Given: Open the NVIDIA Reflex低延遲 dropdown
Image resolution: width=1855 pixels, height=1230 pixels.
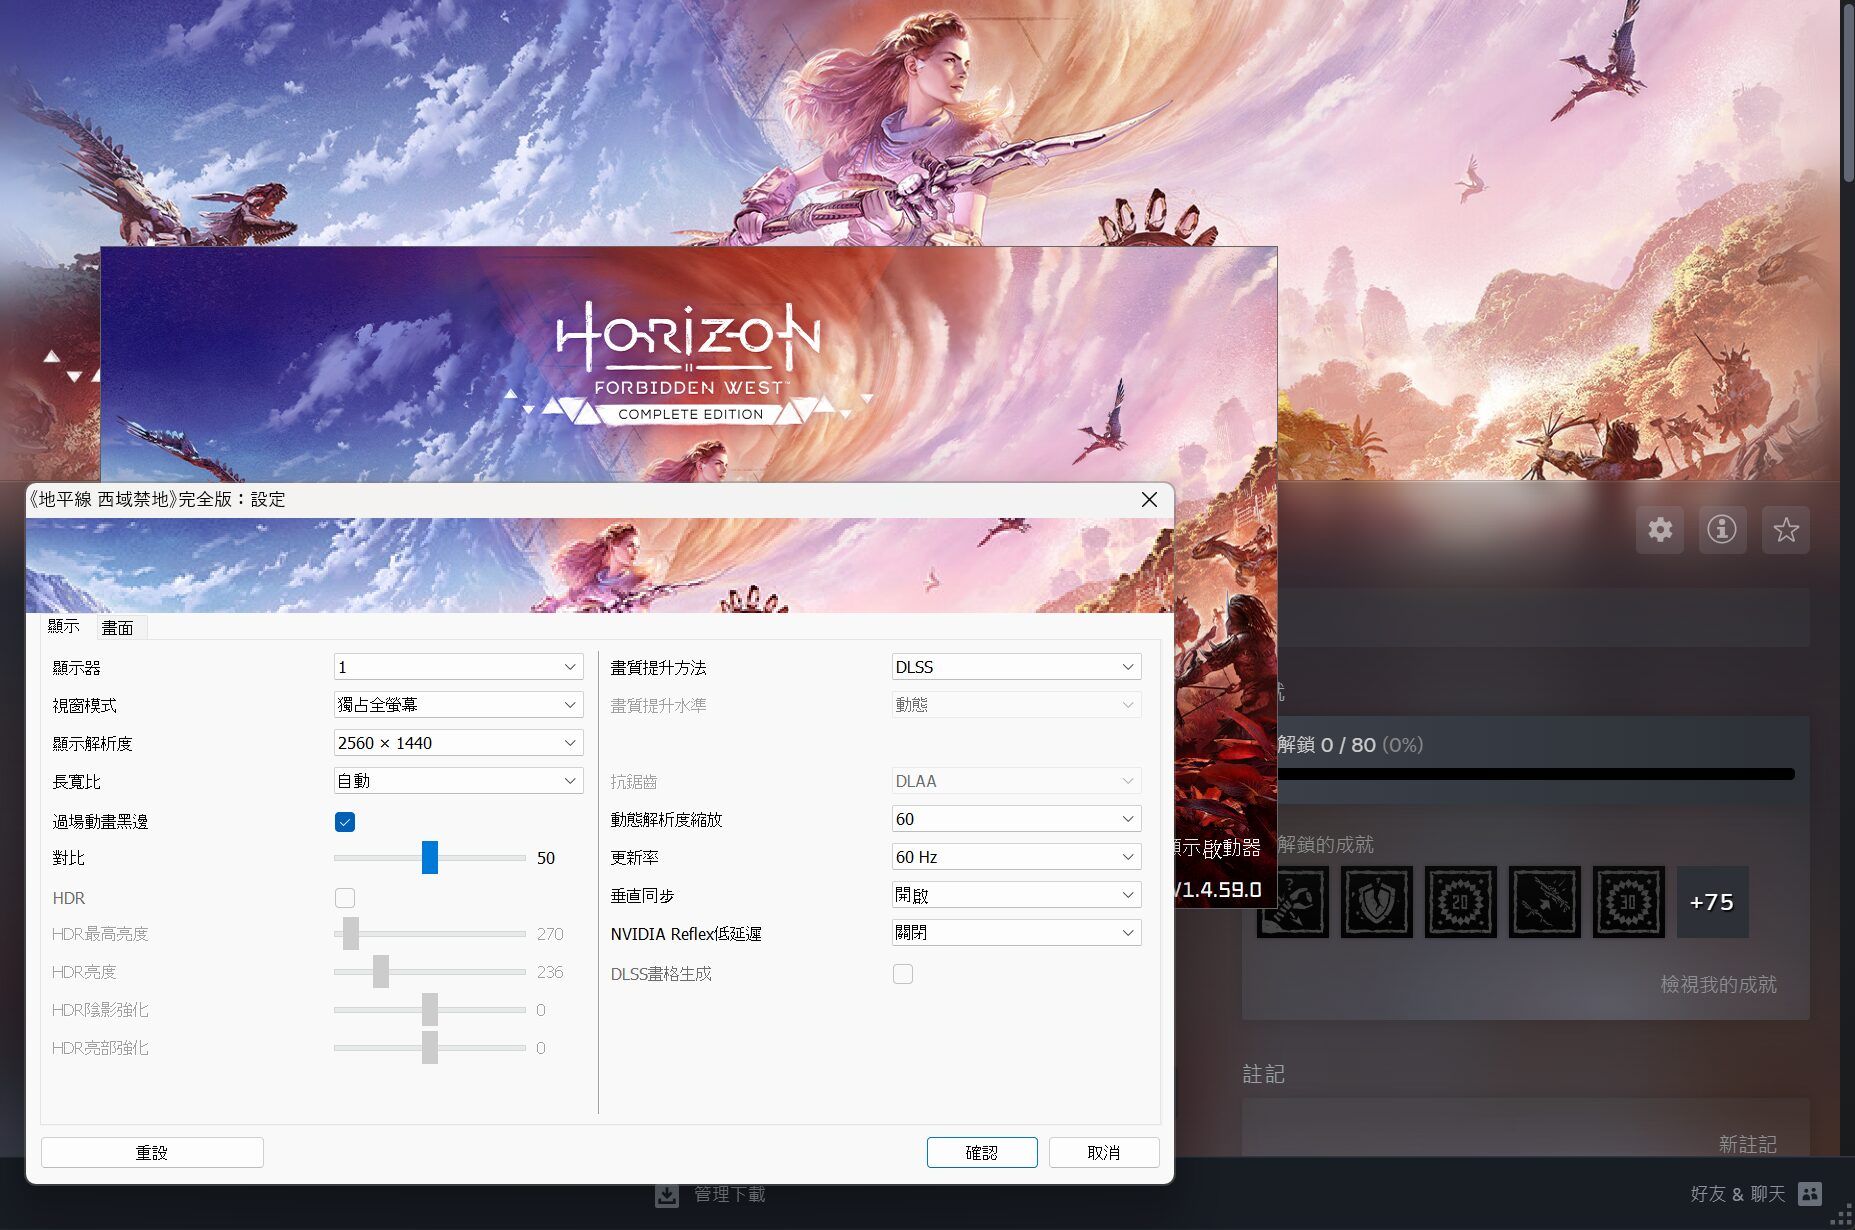Looking at the screenshot, I should pyautogui.click(x=1016, y=933).
